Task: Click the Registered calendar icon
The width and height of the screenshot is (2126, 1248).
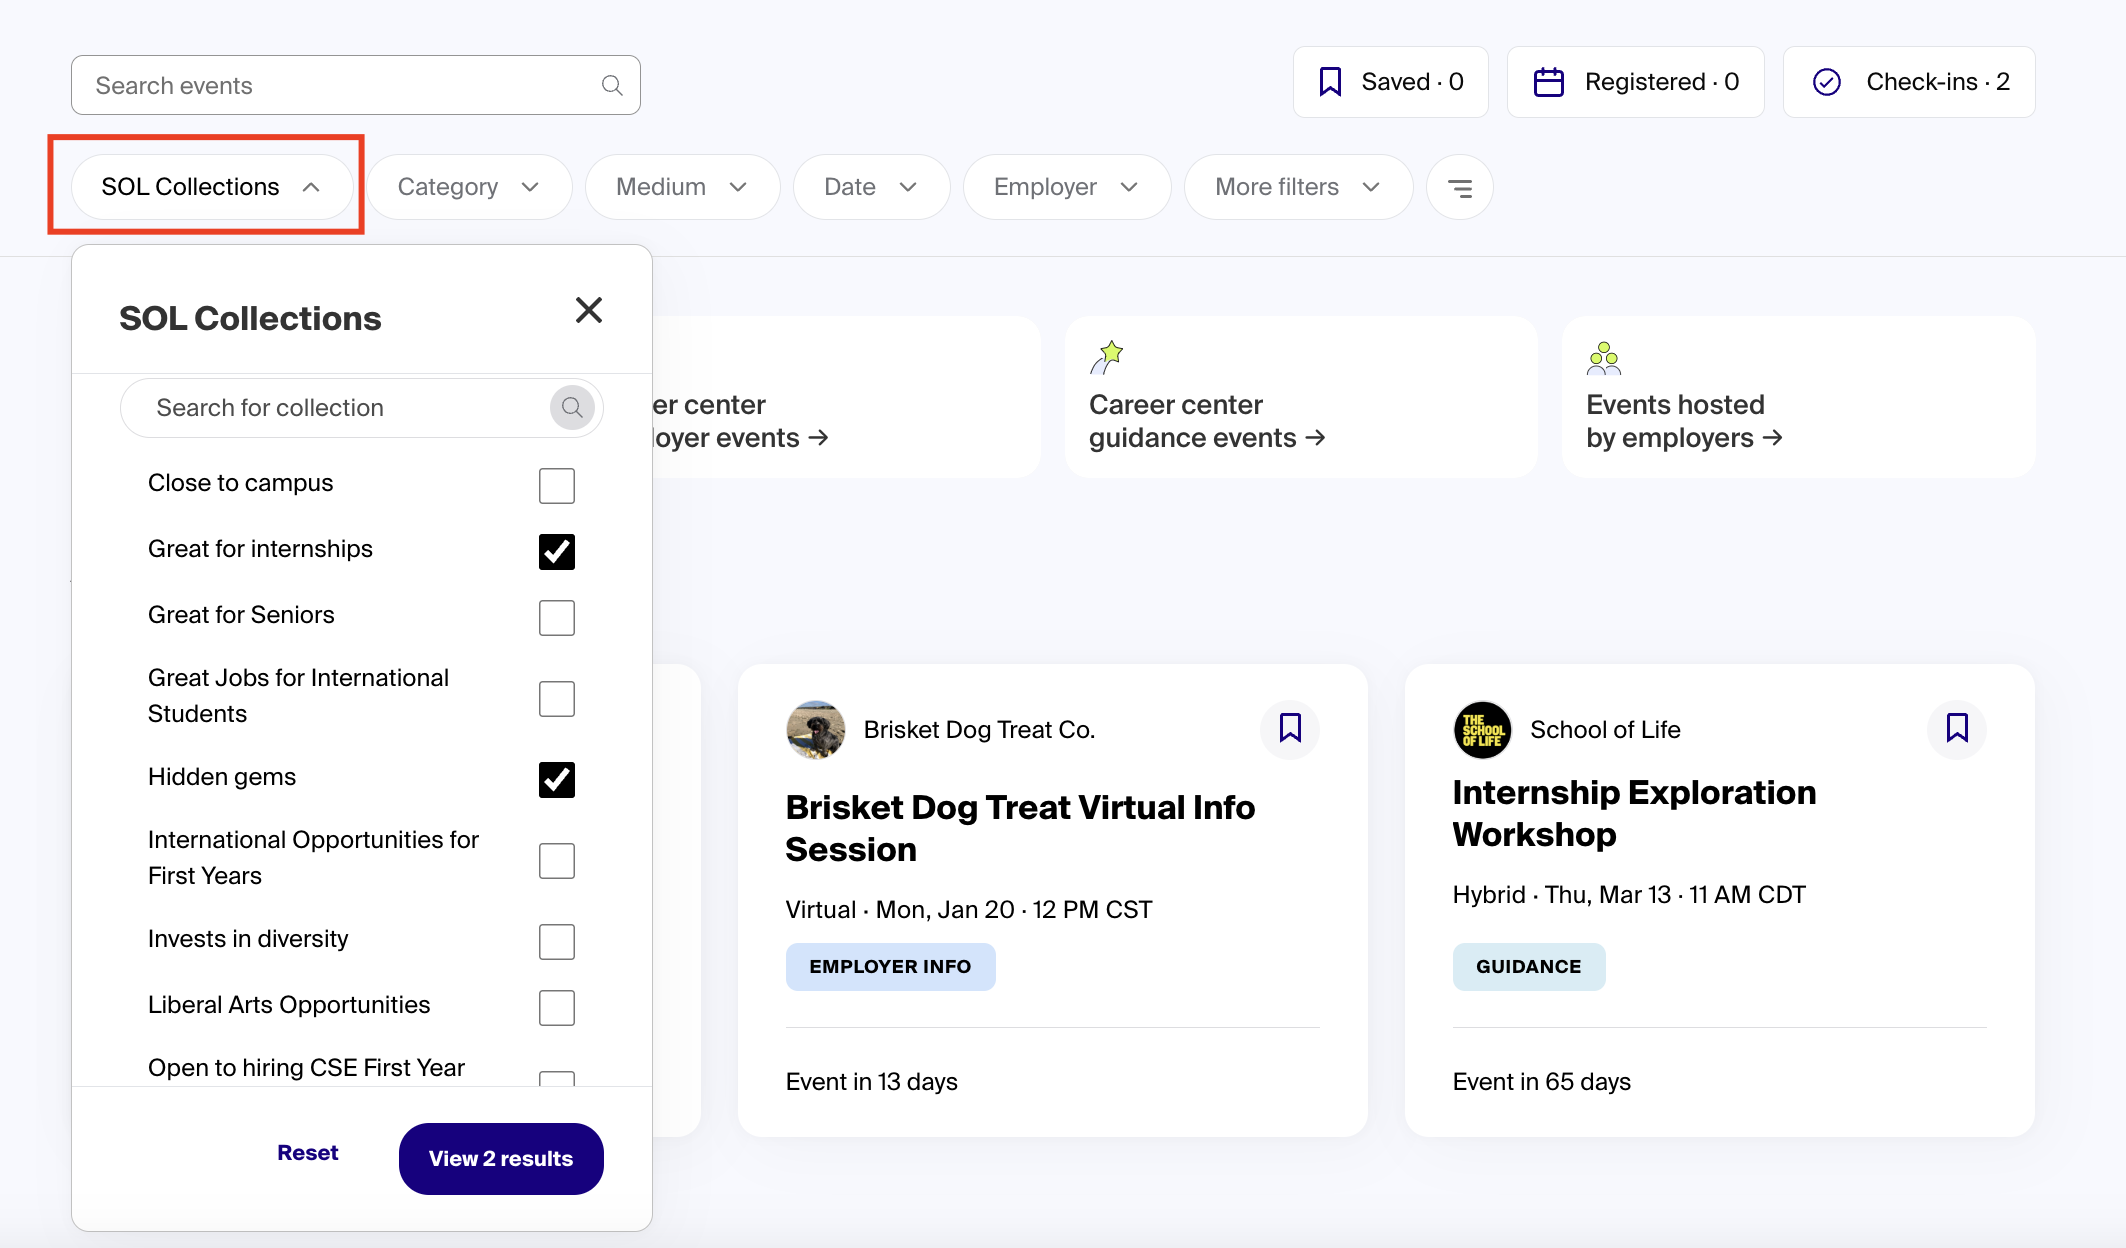Action: pos(1549,82)
